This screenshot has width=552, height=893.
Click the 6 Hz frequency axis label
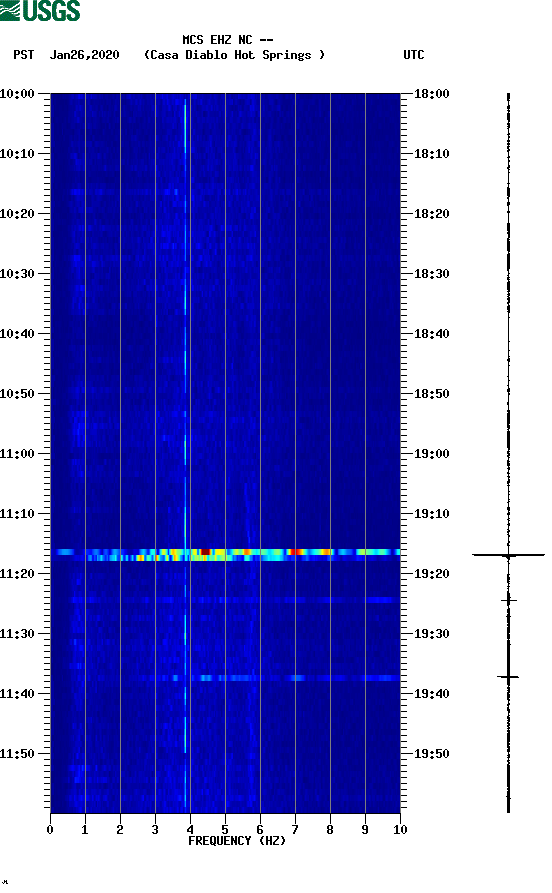260,830
